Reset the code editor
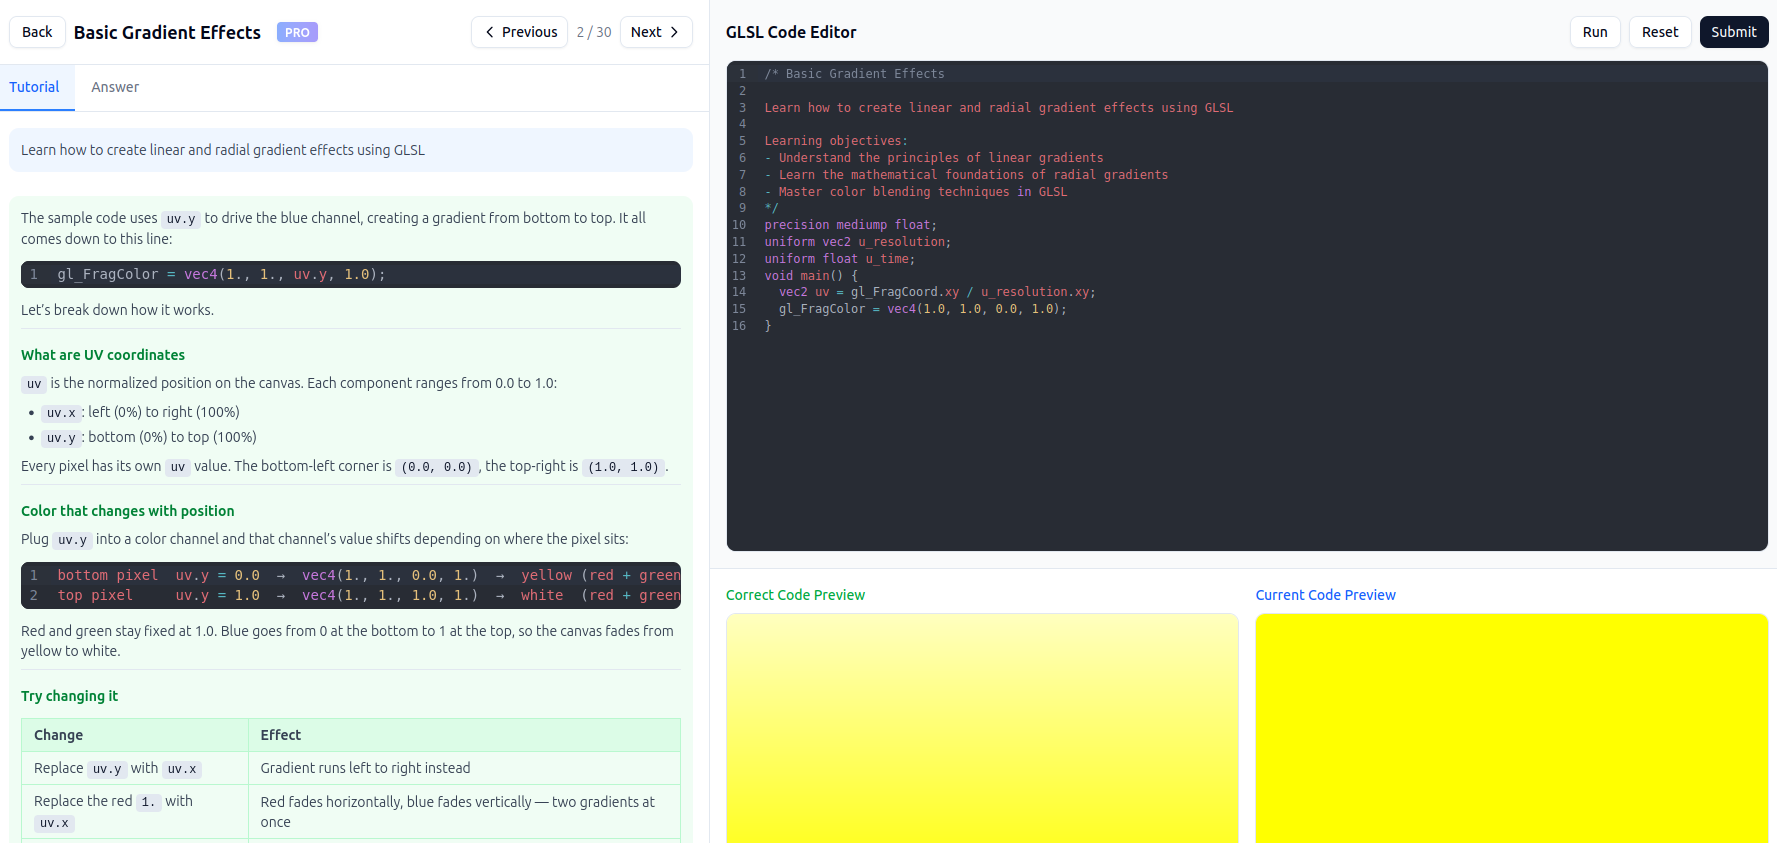Image resolution: width=1777 pixels, height=843 pixels. coord(1660,32)
